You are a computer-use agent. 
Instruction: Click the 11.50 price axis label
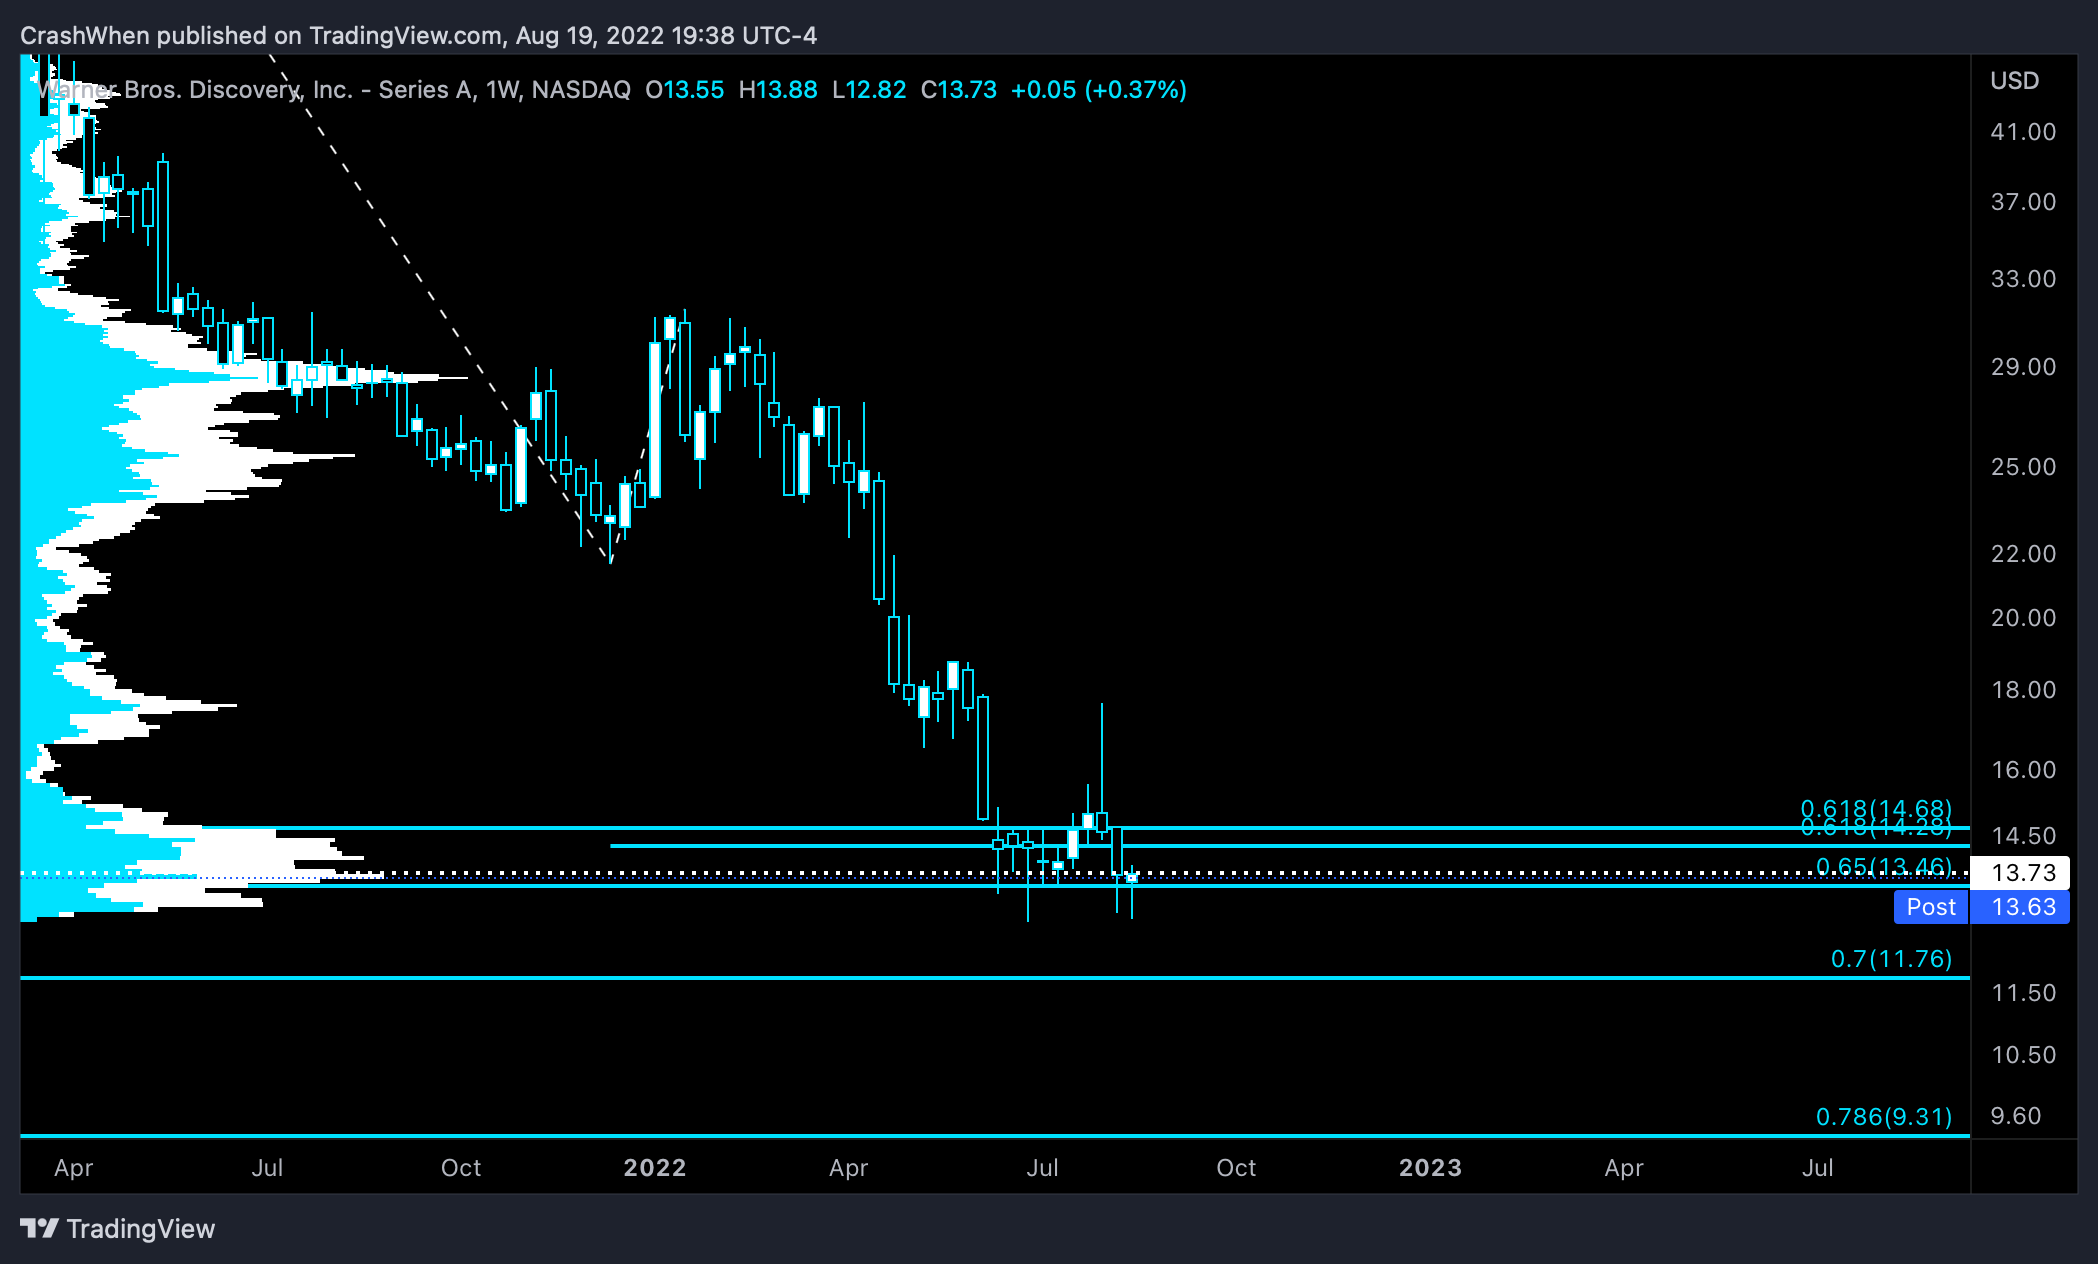pyautogui.click(x=2023, y=993)
